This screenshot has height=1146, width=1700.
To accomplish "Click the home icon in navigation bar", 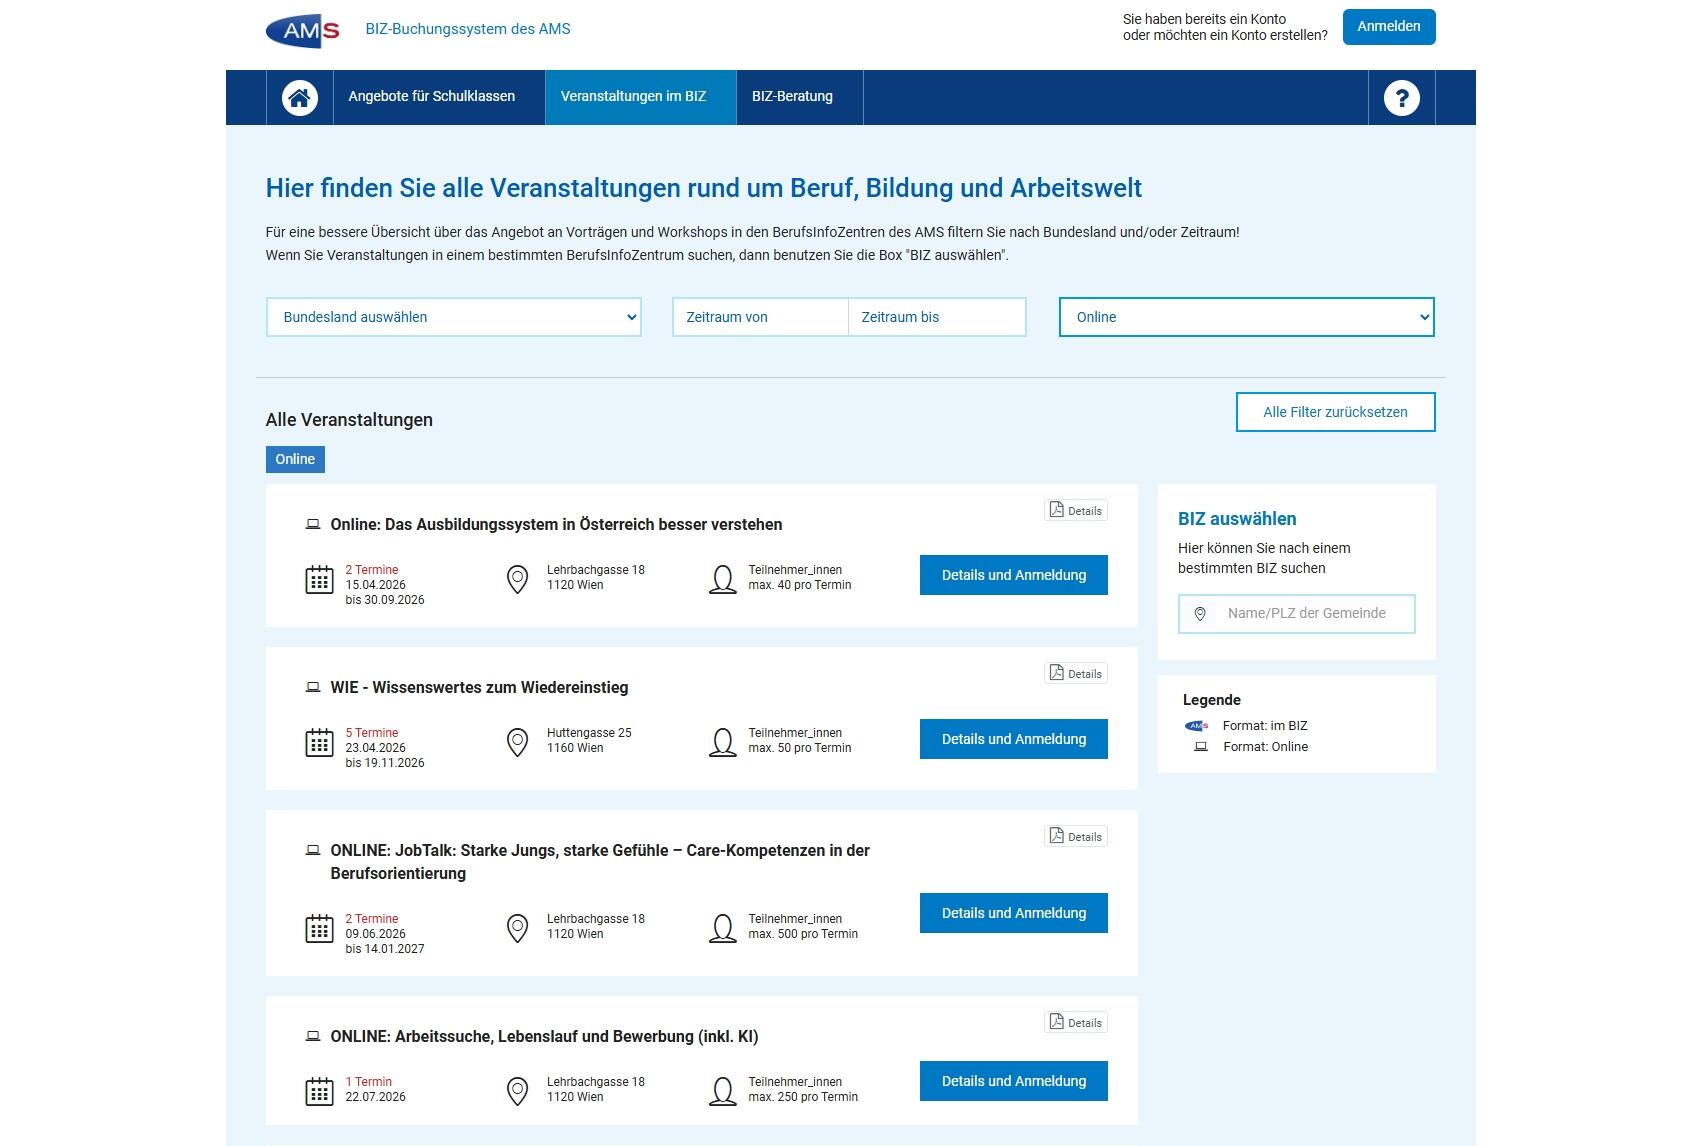I will 299,97.
